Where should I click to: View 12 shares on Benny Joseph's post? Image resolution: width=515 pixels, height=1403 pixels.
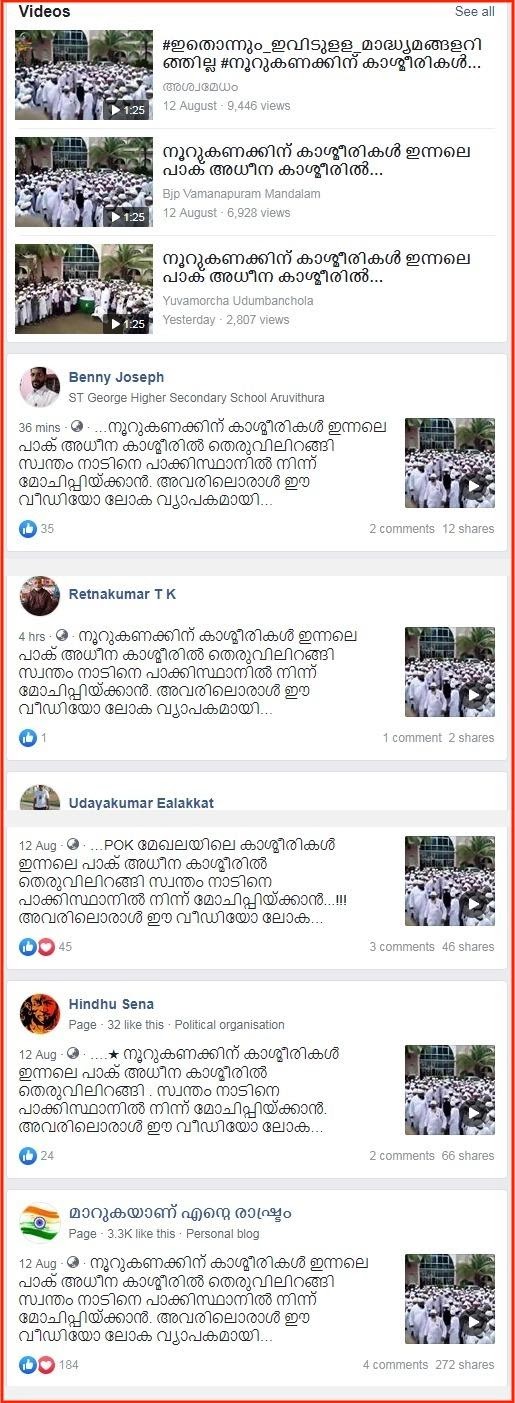(468, 529)
